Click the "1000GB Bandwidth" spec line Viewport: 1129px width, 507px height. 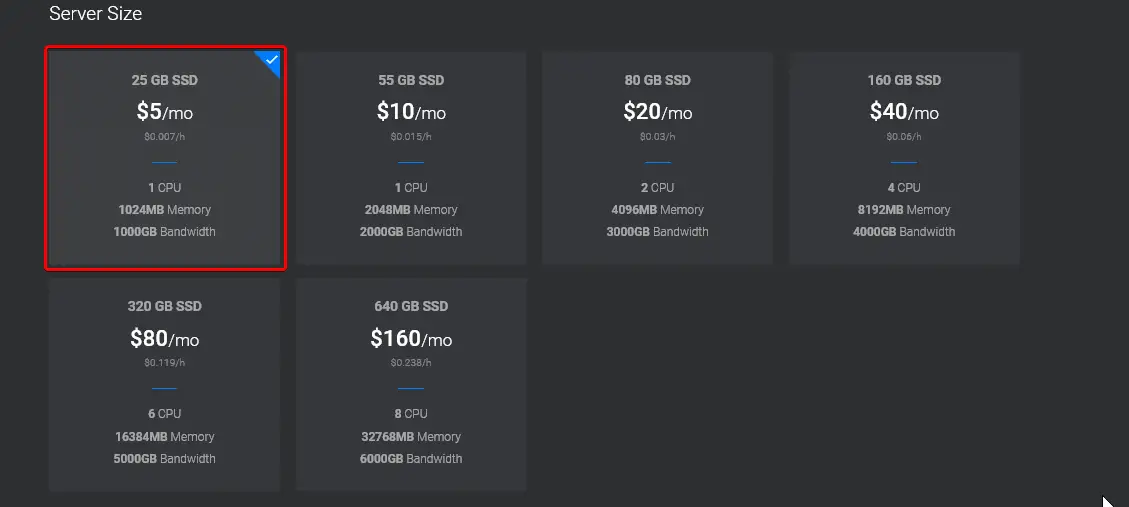(x=165, y=232)
